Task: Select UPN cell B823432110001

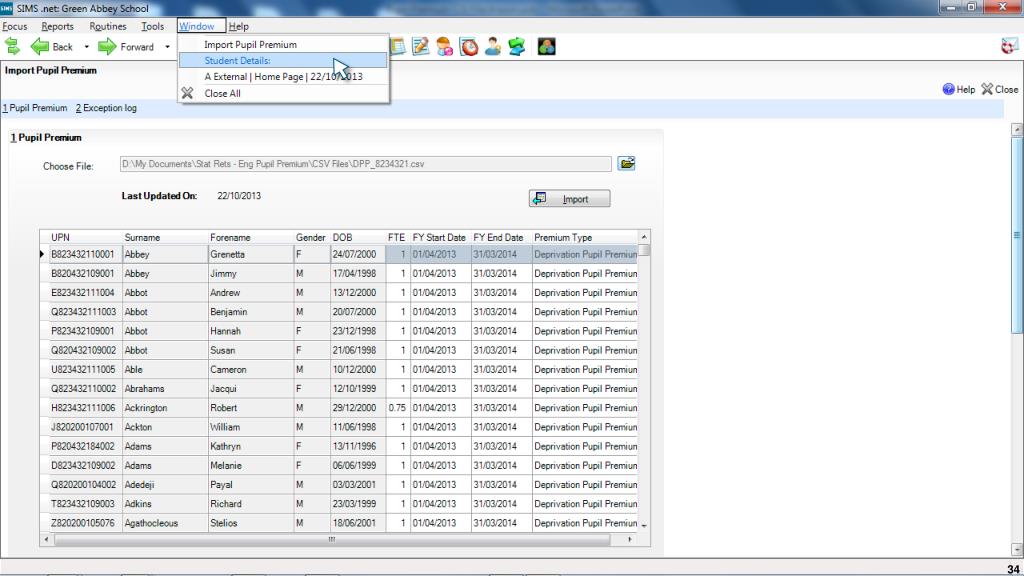Action: pos(86,254)
